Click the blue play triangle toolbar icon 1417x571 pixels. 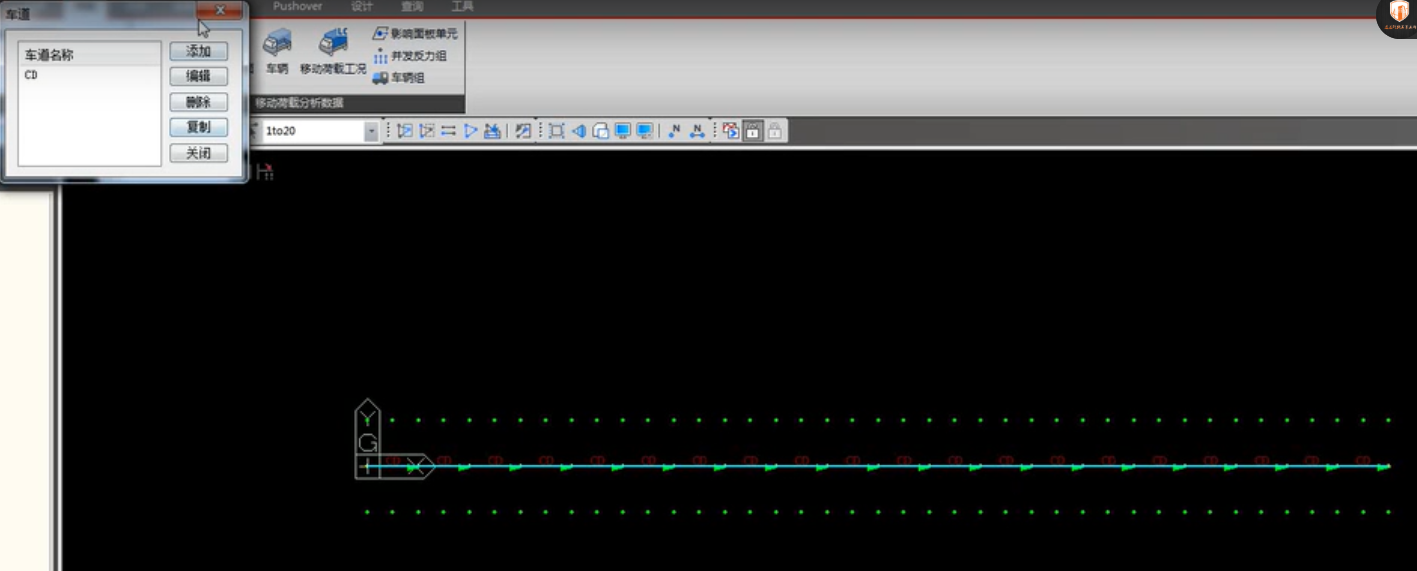[470, 131]
